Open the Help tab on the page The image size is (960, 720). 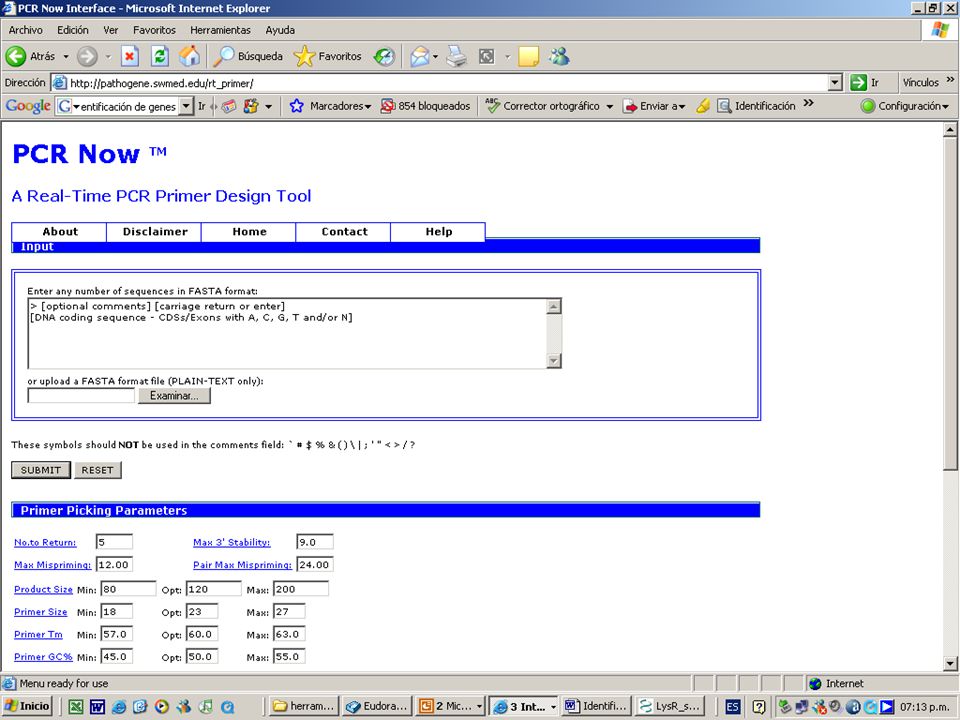click(x=438, y=231)
